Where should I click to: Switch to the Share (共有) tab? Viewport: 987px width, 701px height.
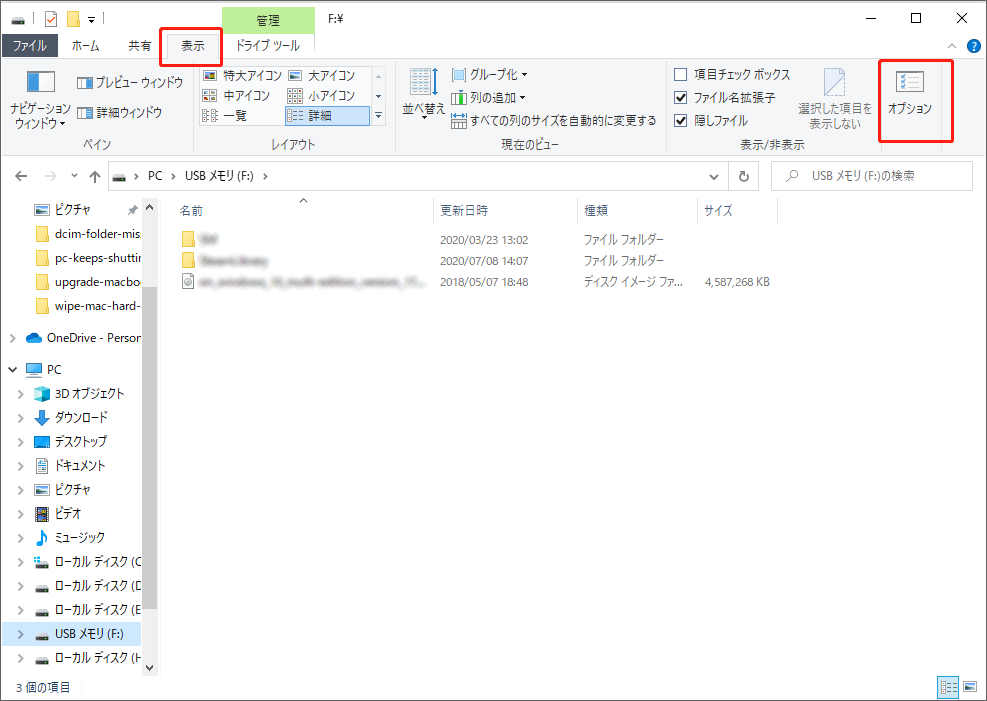(140, 45)
